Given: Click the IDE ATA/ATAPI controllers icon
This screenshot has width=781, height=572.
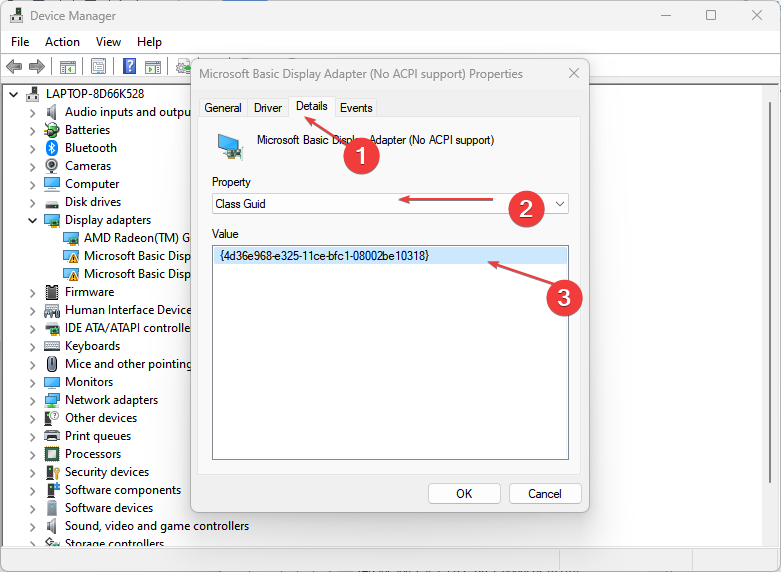Looking at the screenshot, I should click(52, 328).
